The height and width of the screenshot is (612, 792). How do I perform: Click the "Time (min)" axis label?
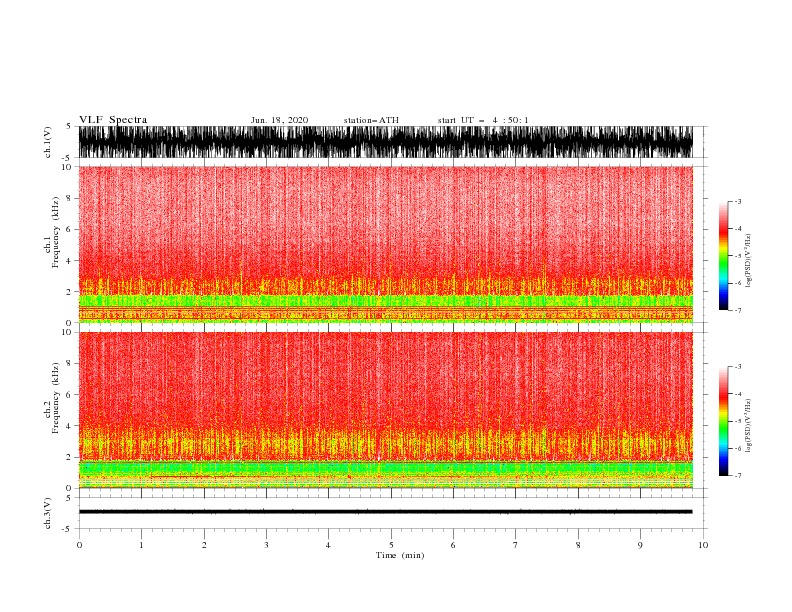tap(400, 555)
